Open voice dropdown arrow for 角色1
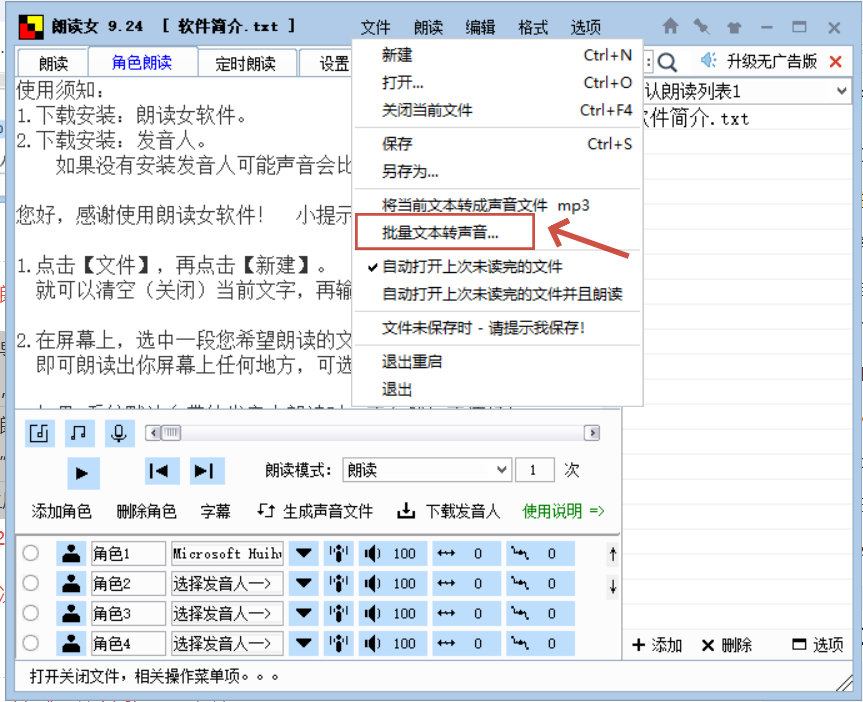Screen dimensions: 863x702 (304, 553)
